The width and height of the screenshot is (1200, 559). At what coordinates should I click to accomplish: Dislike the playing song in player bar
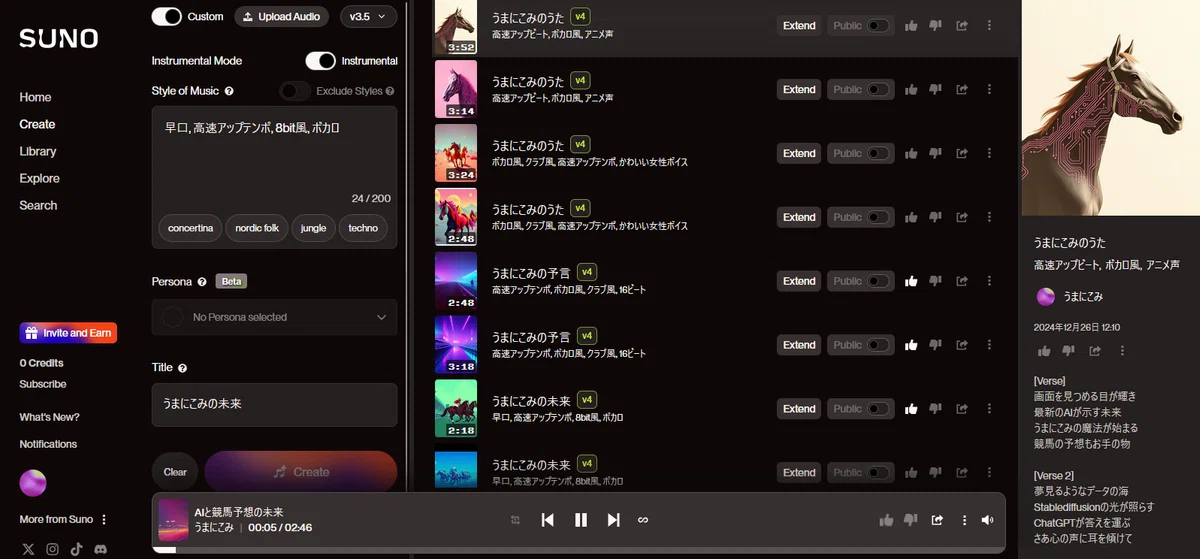click(911, 520)
